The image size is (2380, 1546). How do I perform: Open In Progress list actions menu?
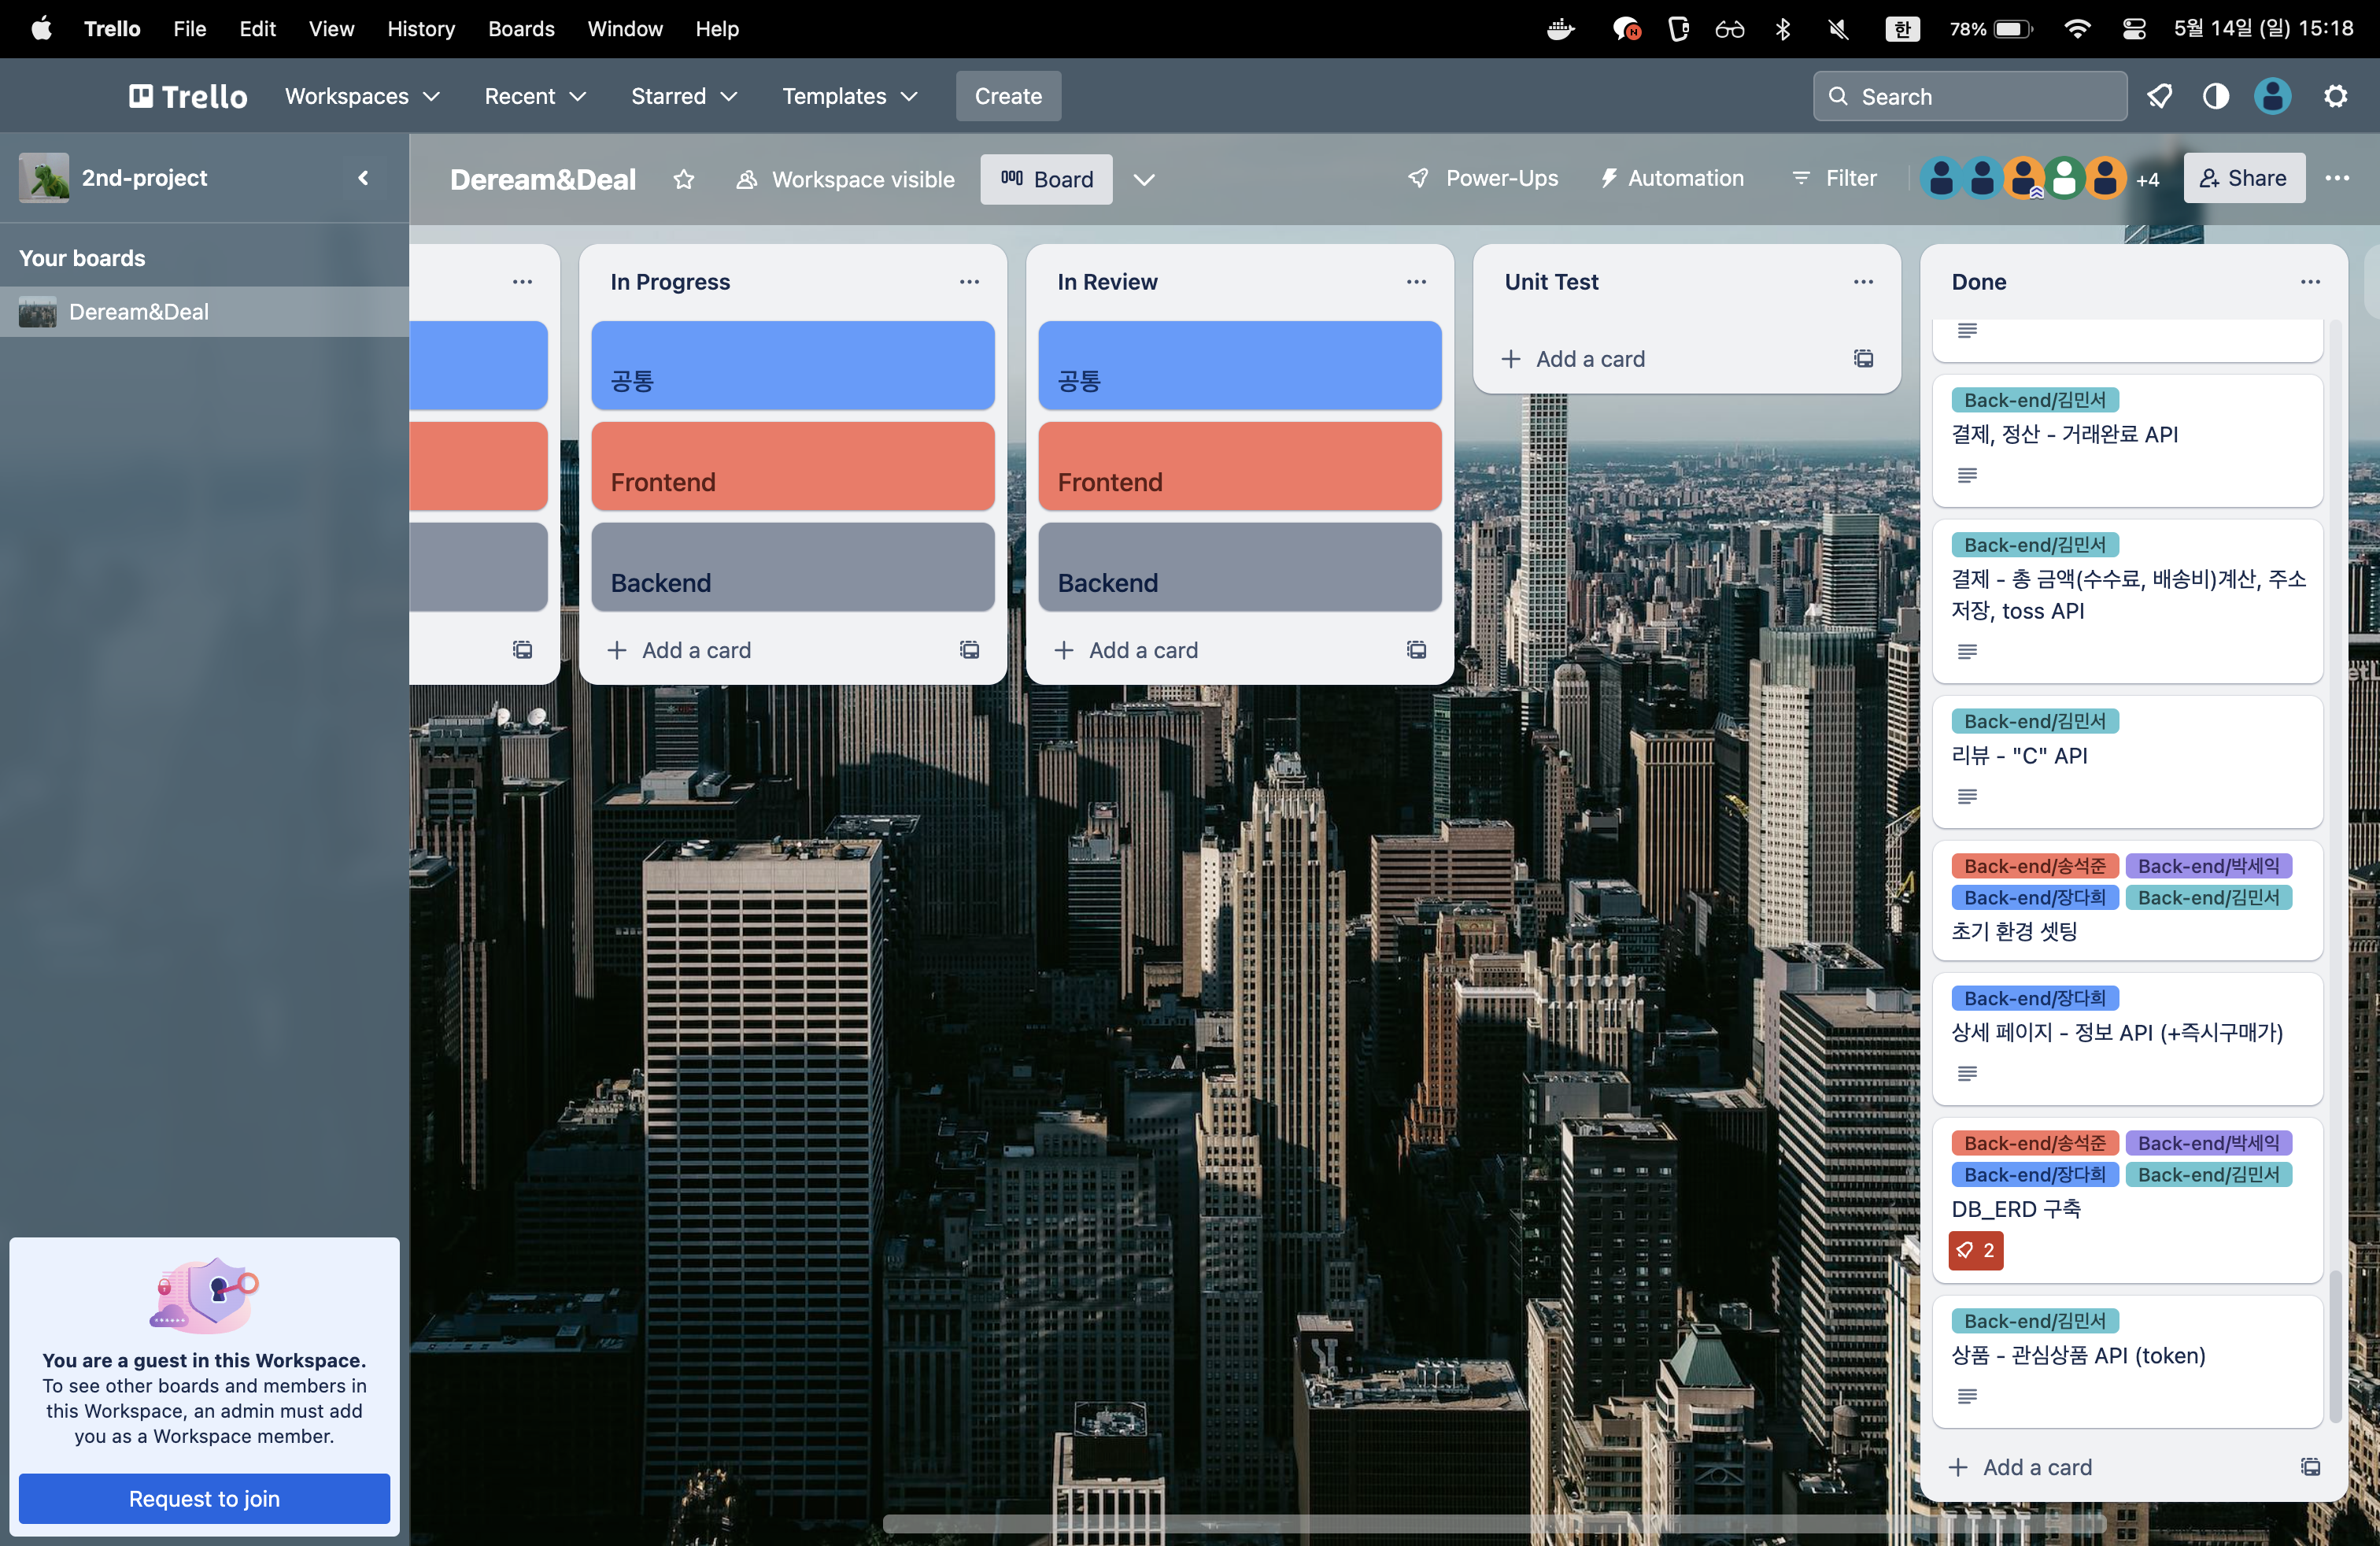coord(969,282)
